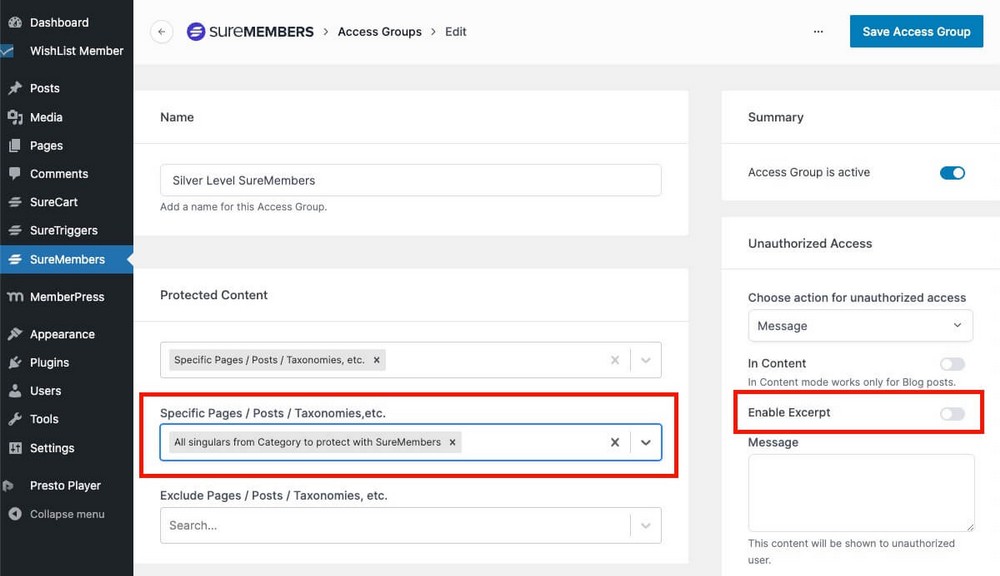This screenshot has height=576, width=1000.
Task: Click the Access Group name input field
Action: pos(411,181)
